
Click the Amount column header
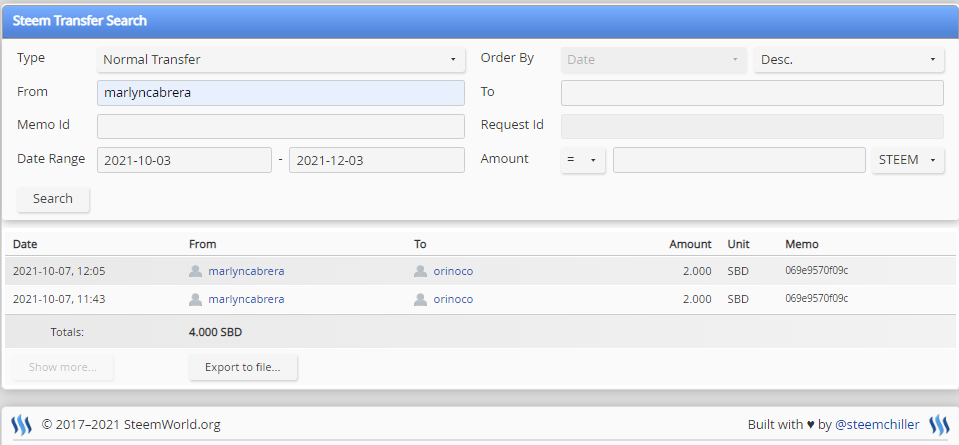[690, 244]
